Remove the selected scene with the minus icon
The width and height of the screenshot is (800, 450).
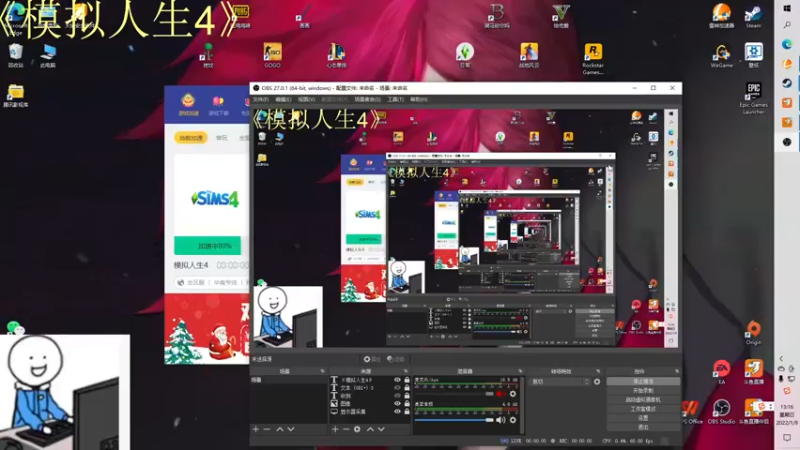[266, 429]
